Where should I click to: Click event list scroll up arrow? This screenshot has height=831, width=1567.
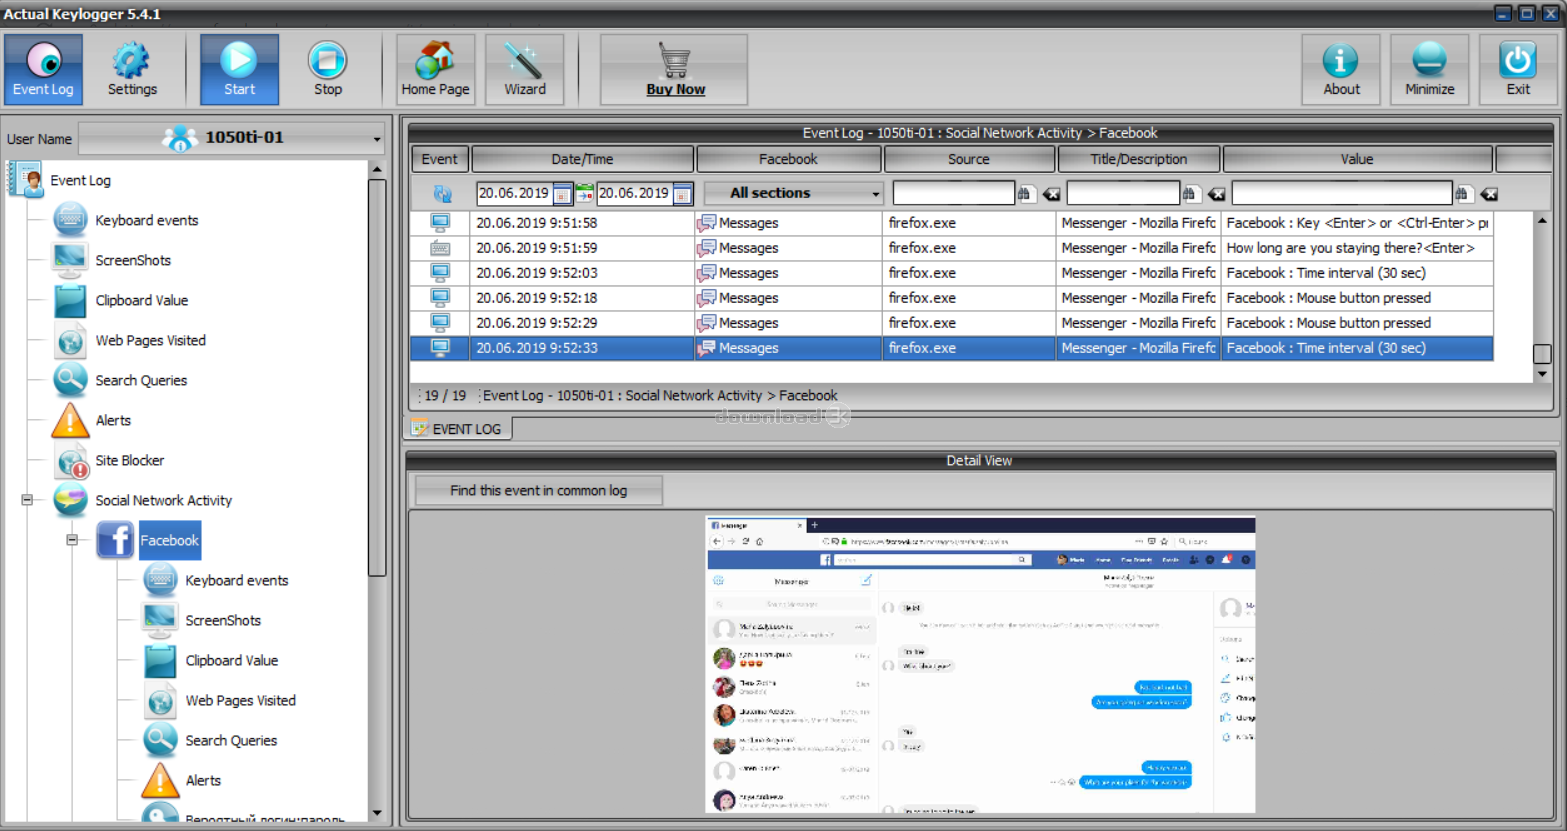click(x=1542, y=220)
